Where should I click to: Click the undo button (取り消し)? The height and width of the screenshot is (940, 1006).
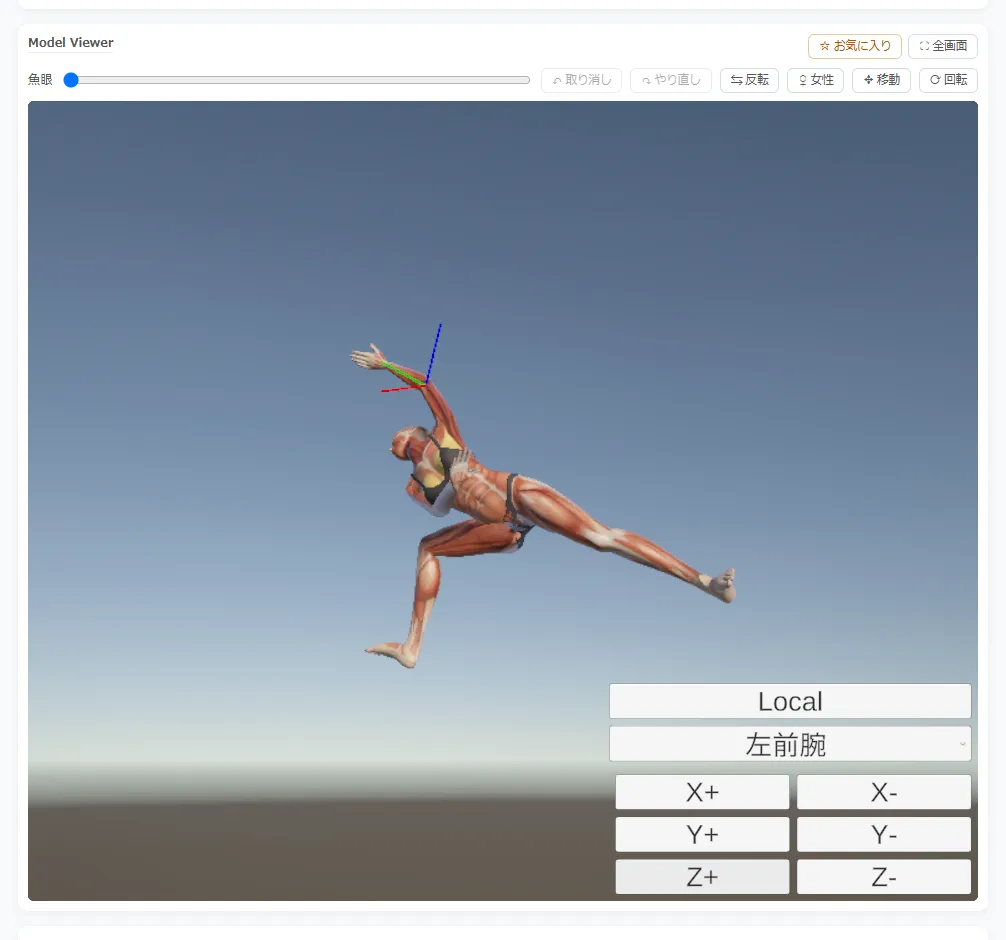[581, 80]
